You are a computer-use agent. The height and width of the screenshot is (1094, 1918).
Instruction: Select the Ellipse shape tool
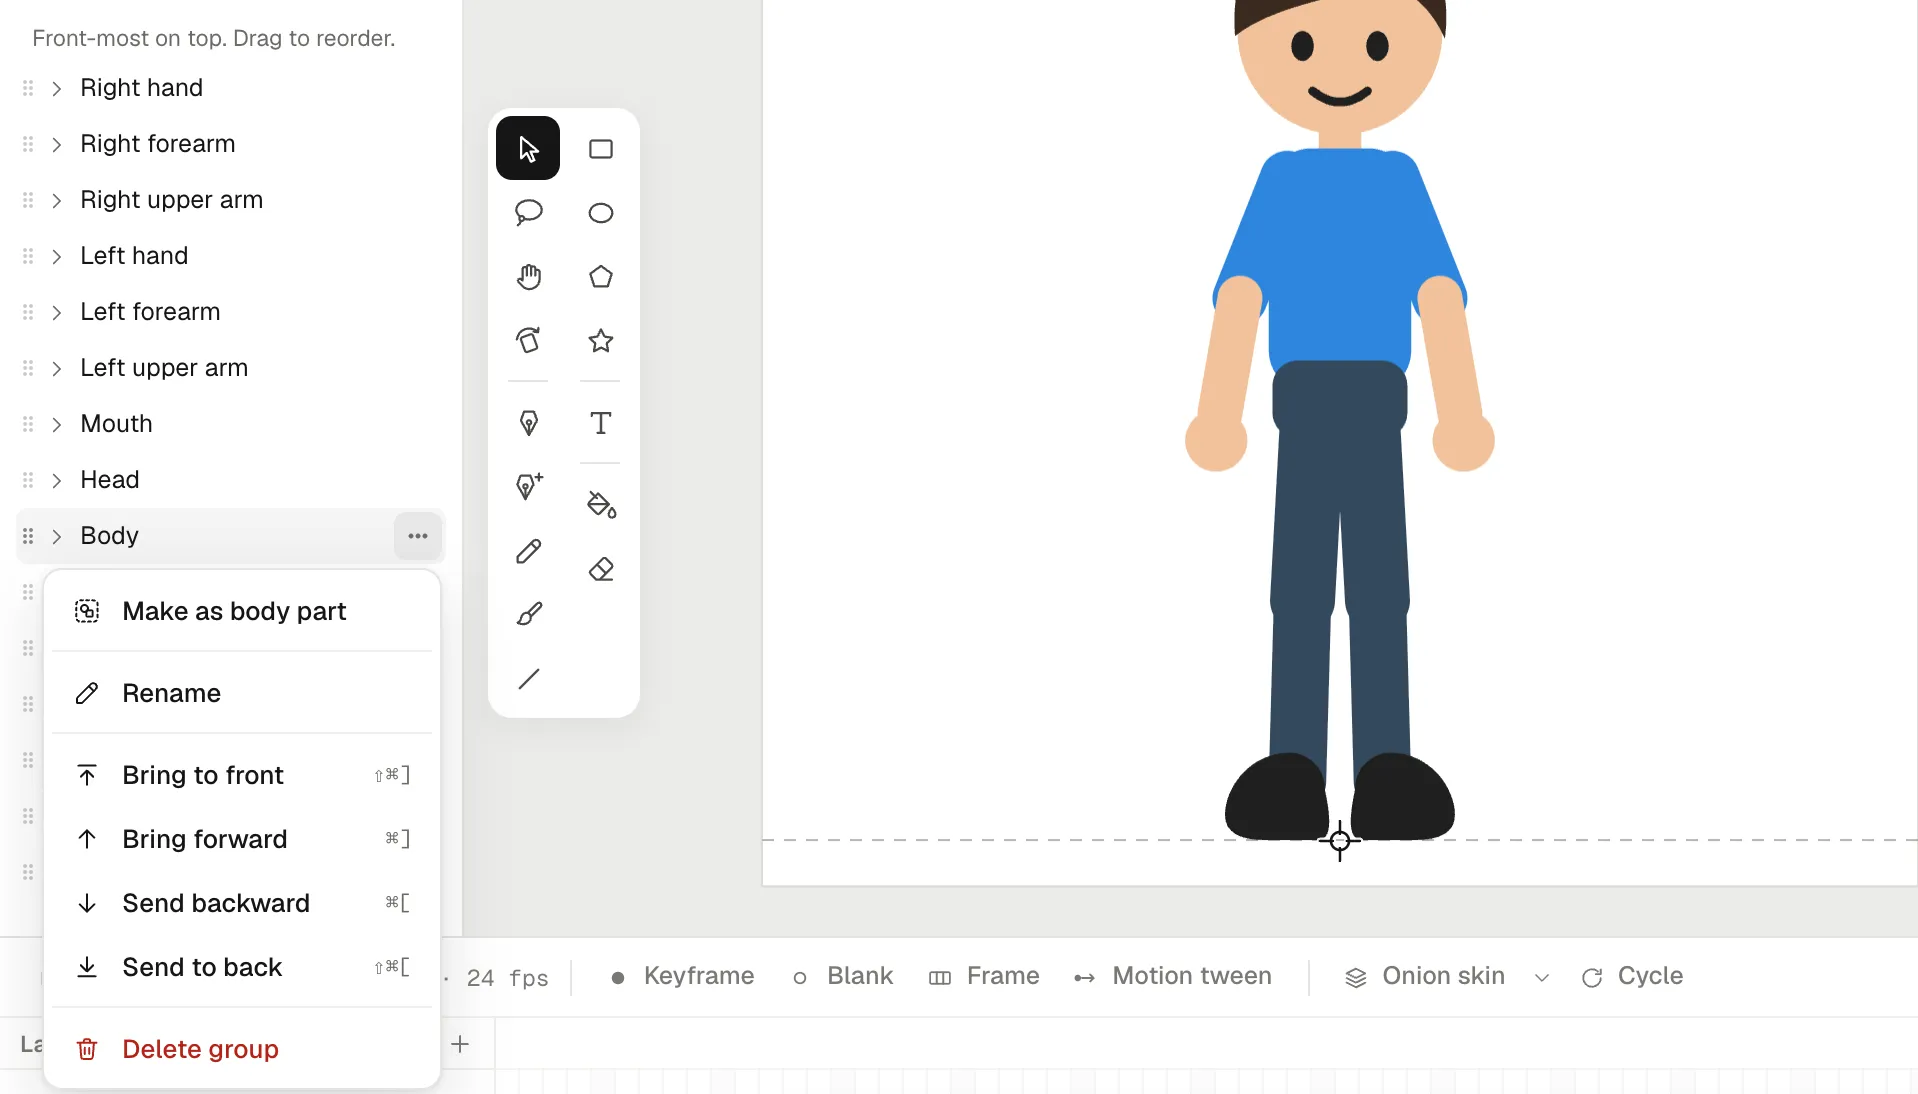(600, 212)
